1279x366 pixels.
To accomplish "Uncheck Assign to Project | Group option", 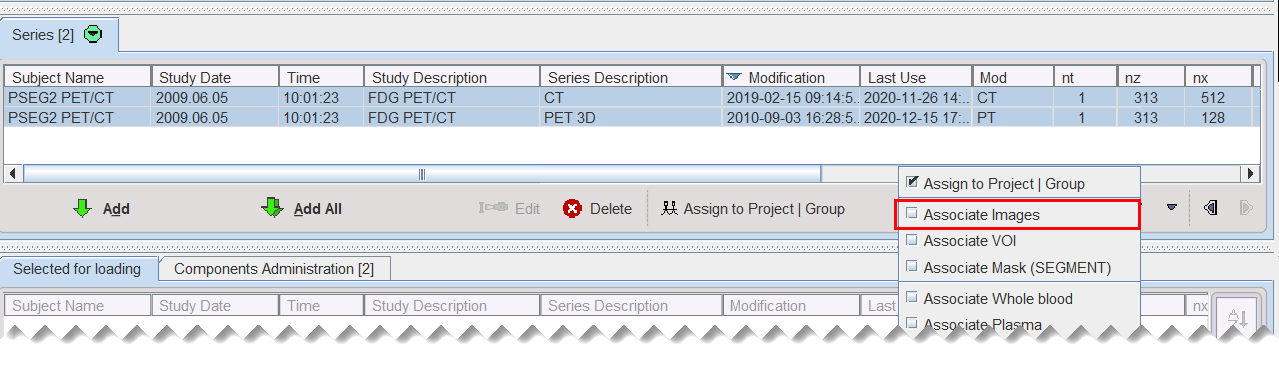I will click(x=912, y=183).
